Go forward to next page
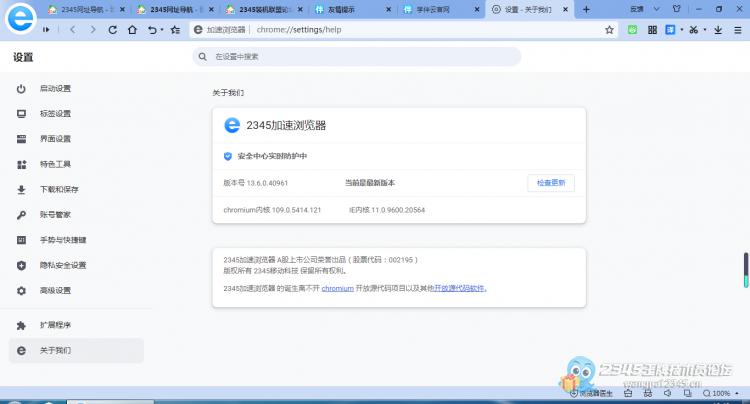The height and width of the screenshot is (404, 750). [x=93, y=30]
